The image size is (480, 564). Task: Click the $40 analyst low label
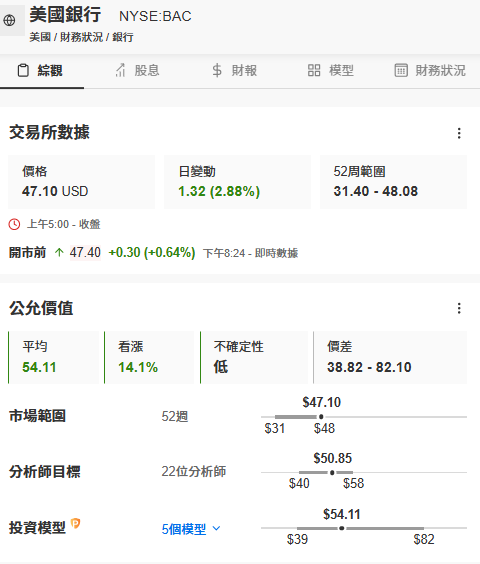click(x=299, y=483)
